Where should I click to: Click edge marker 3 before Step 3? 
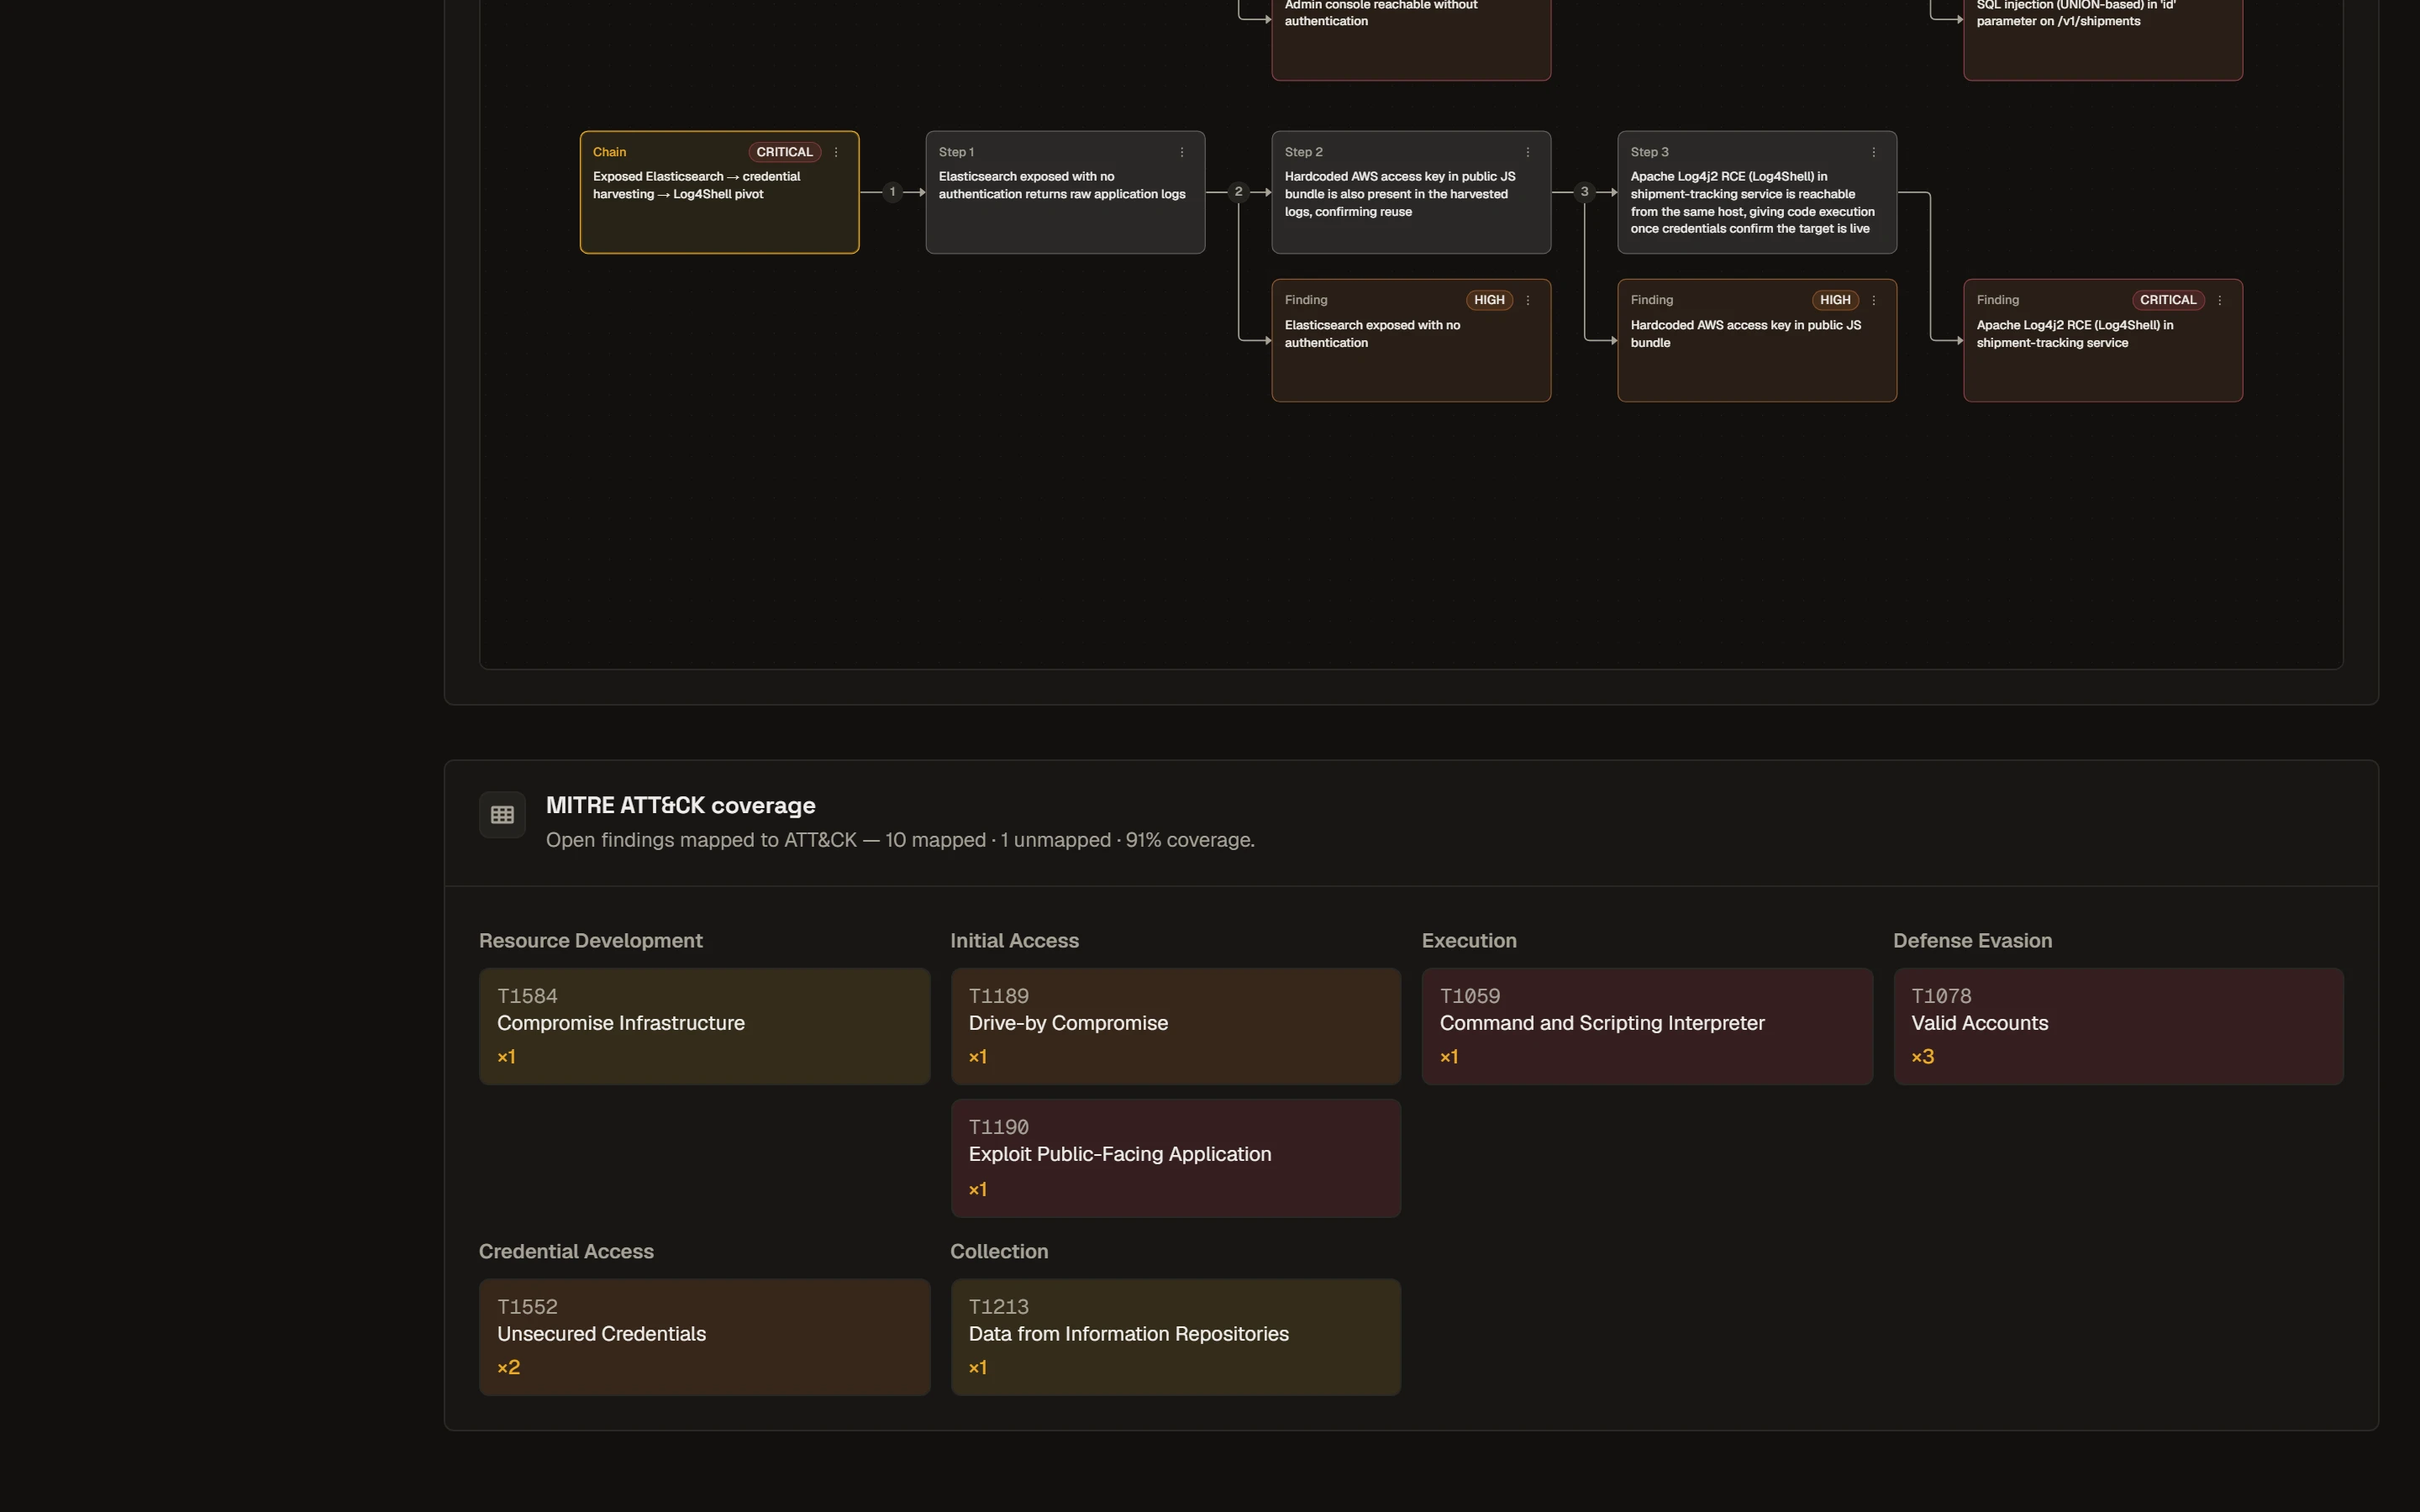pyautogui.click(x=1584, y=192)
